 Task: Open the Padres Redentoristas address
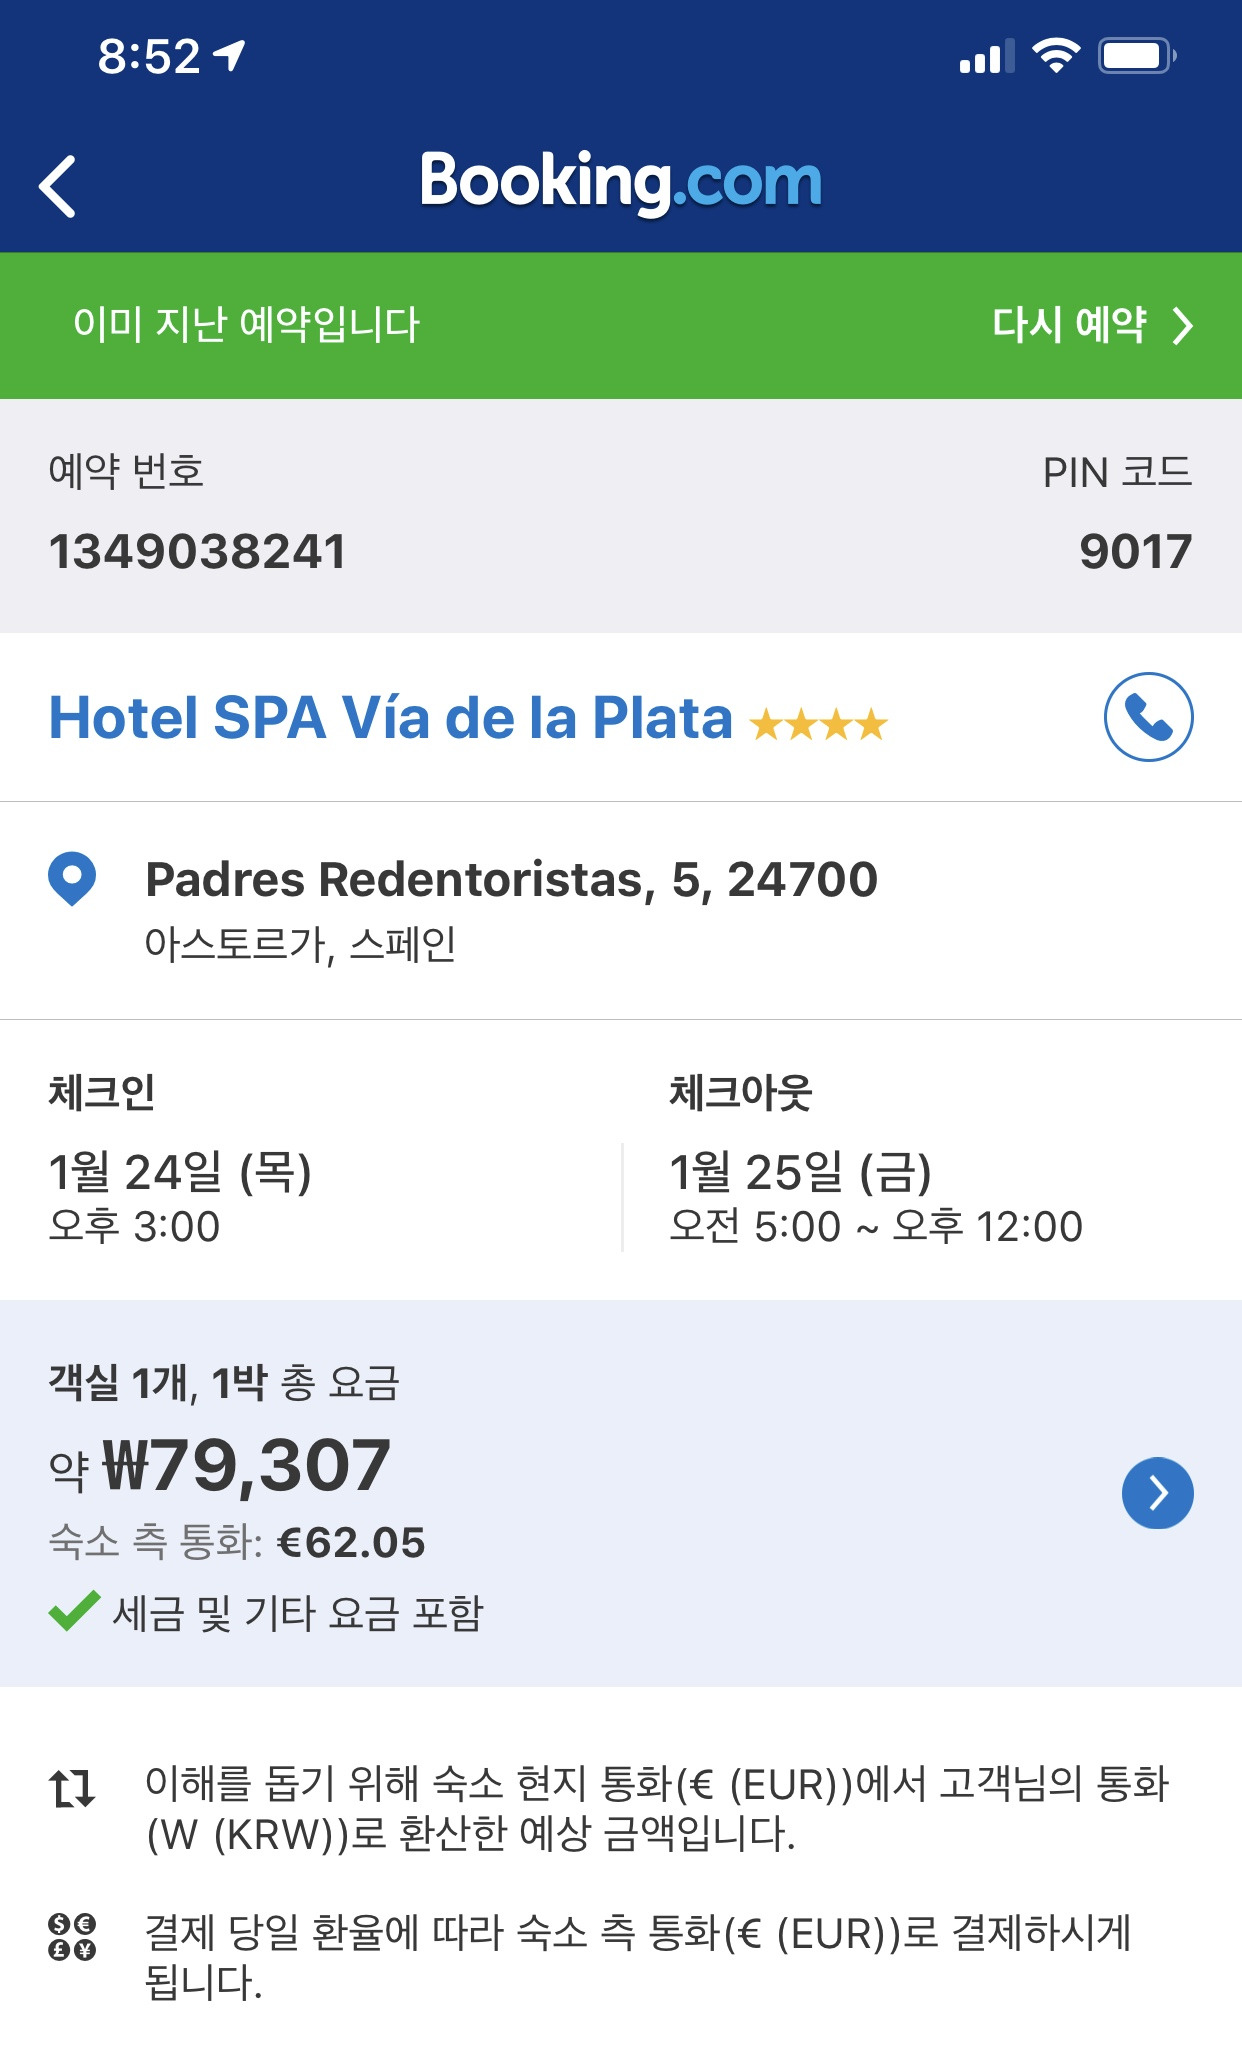tap(512, 880)
